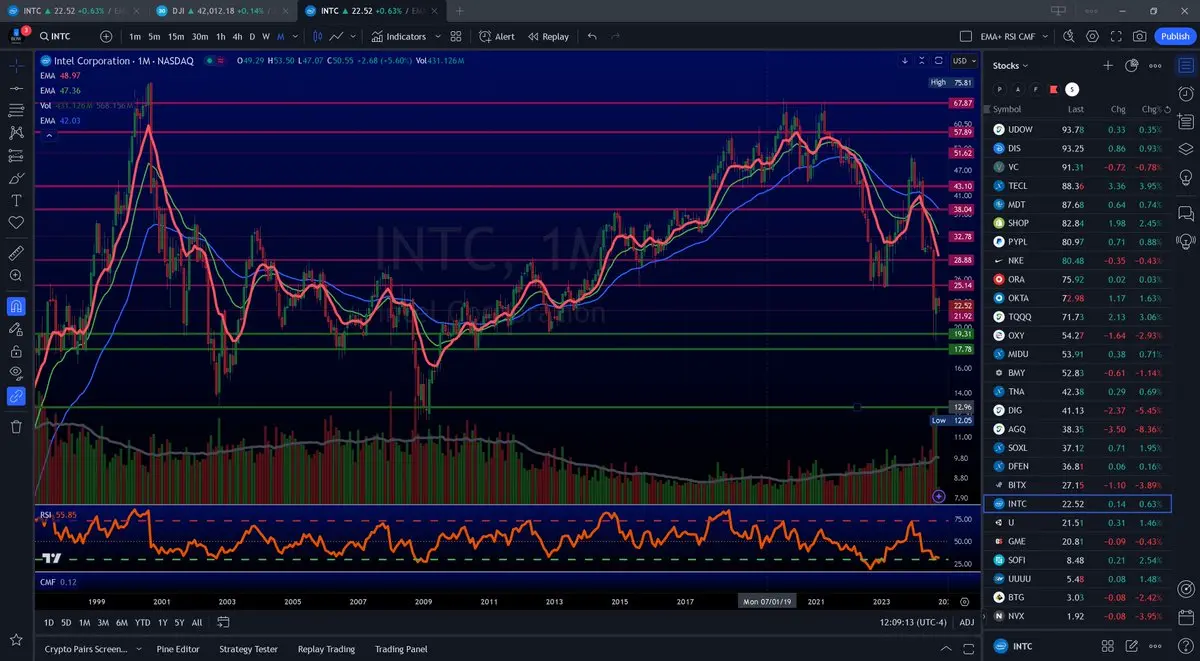Image resolution: width=1200 pixels, height=661 pixels.
Task: Select the zoom in tool
Action: pyautogui.click(x=16, y=275)
